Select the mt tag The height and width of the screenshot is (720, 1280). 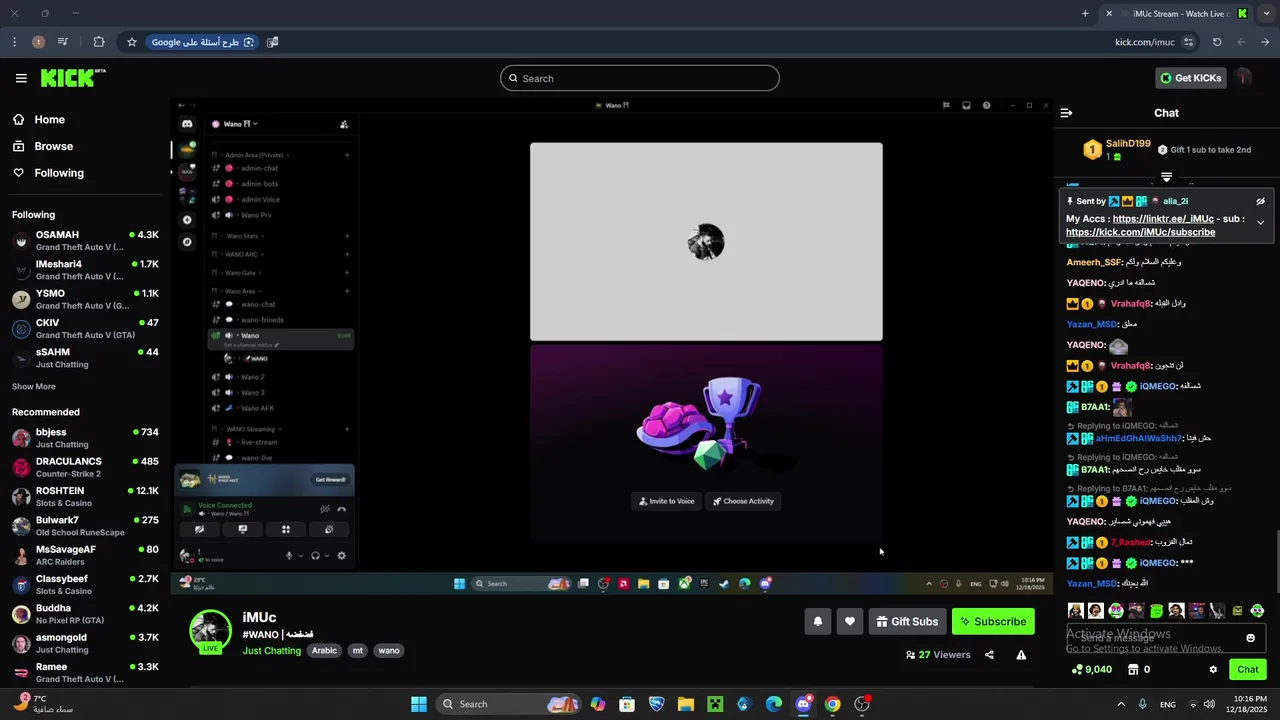click(x=357, y=651)
